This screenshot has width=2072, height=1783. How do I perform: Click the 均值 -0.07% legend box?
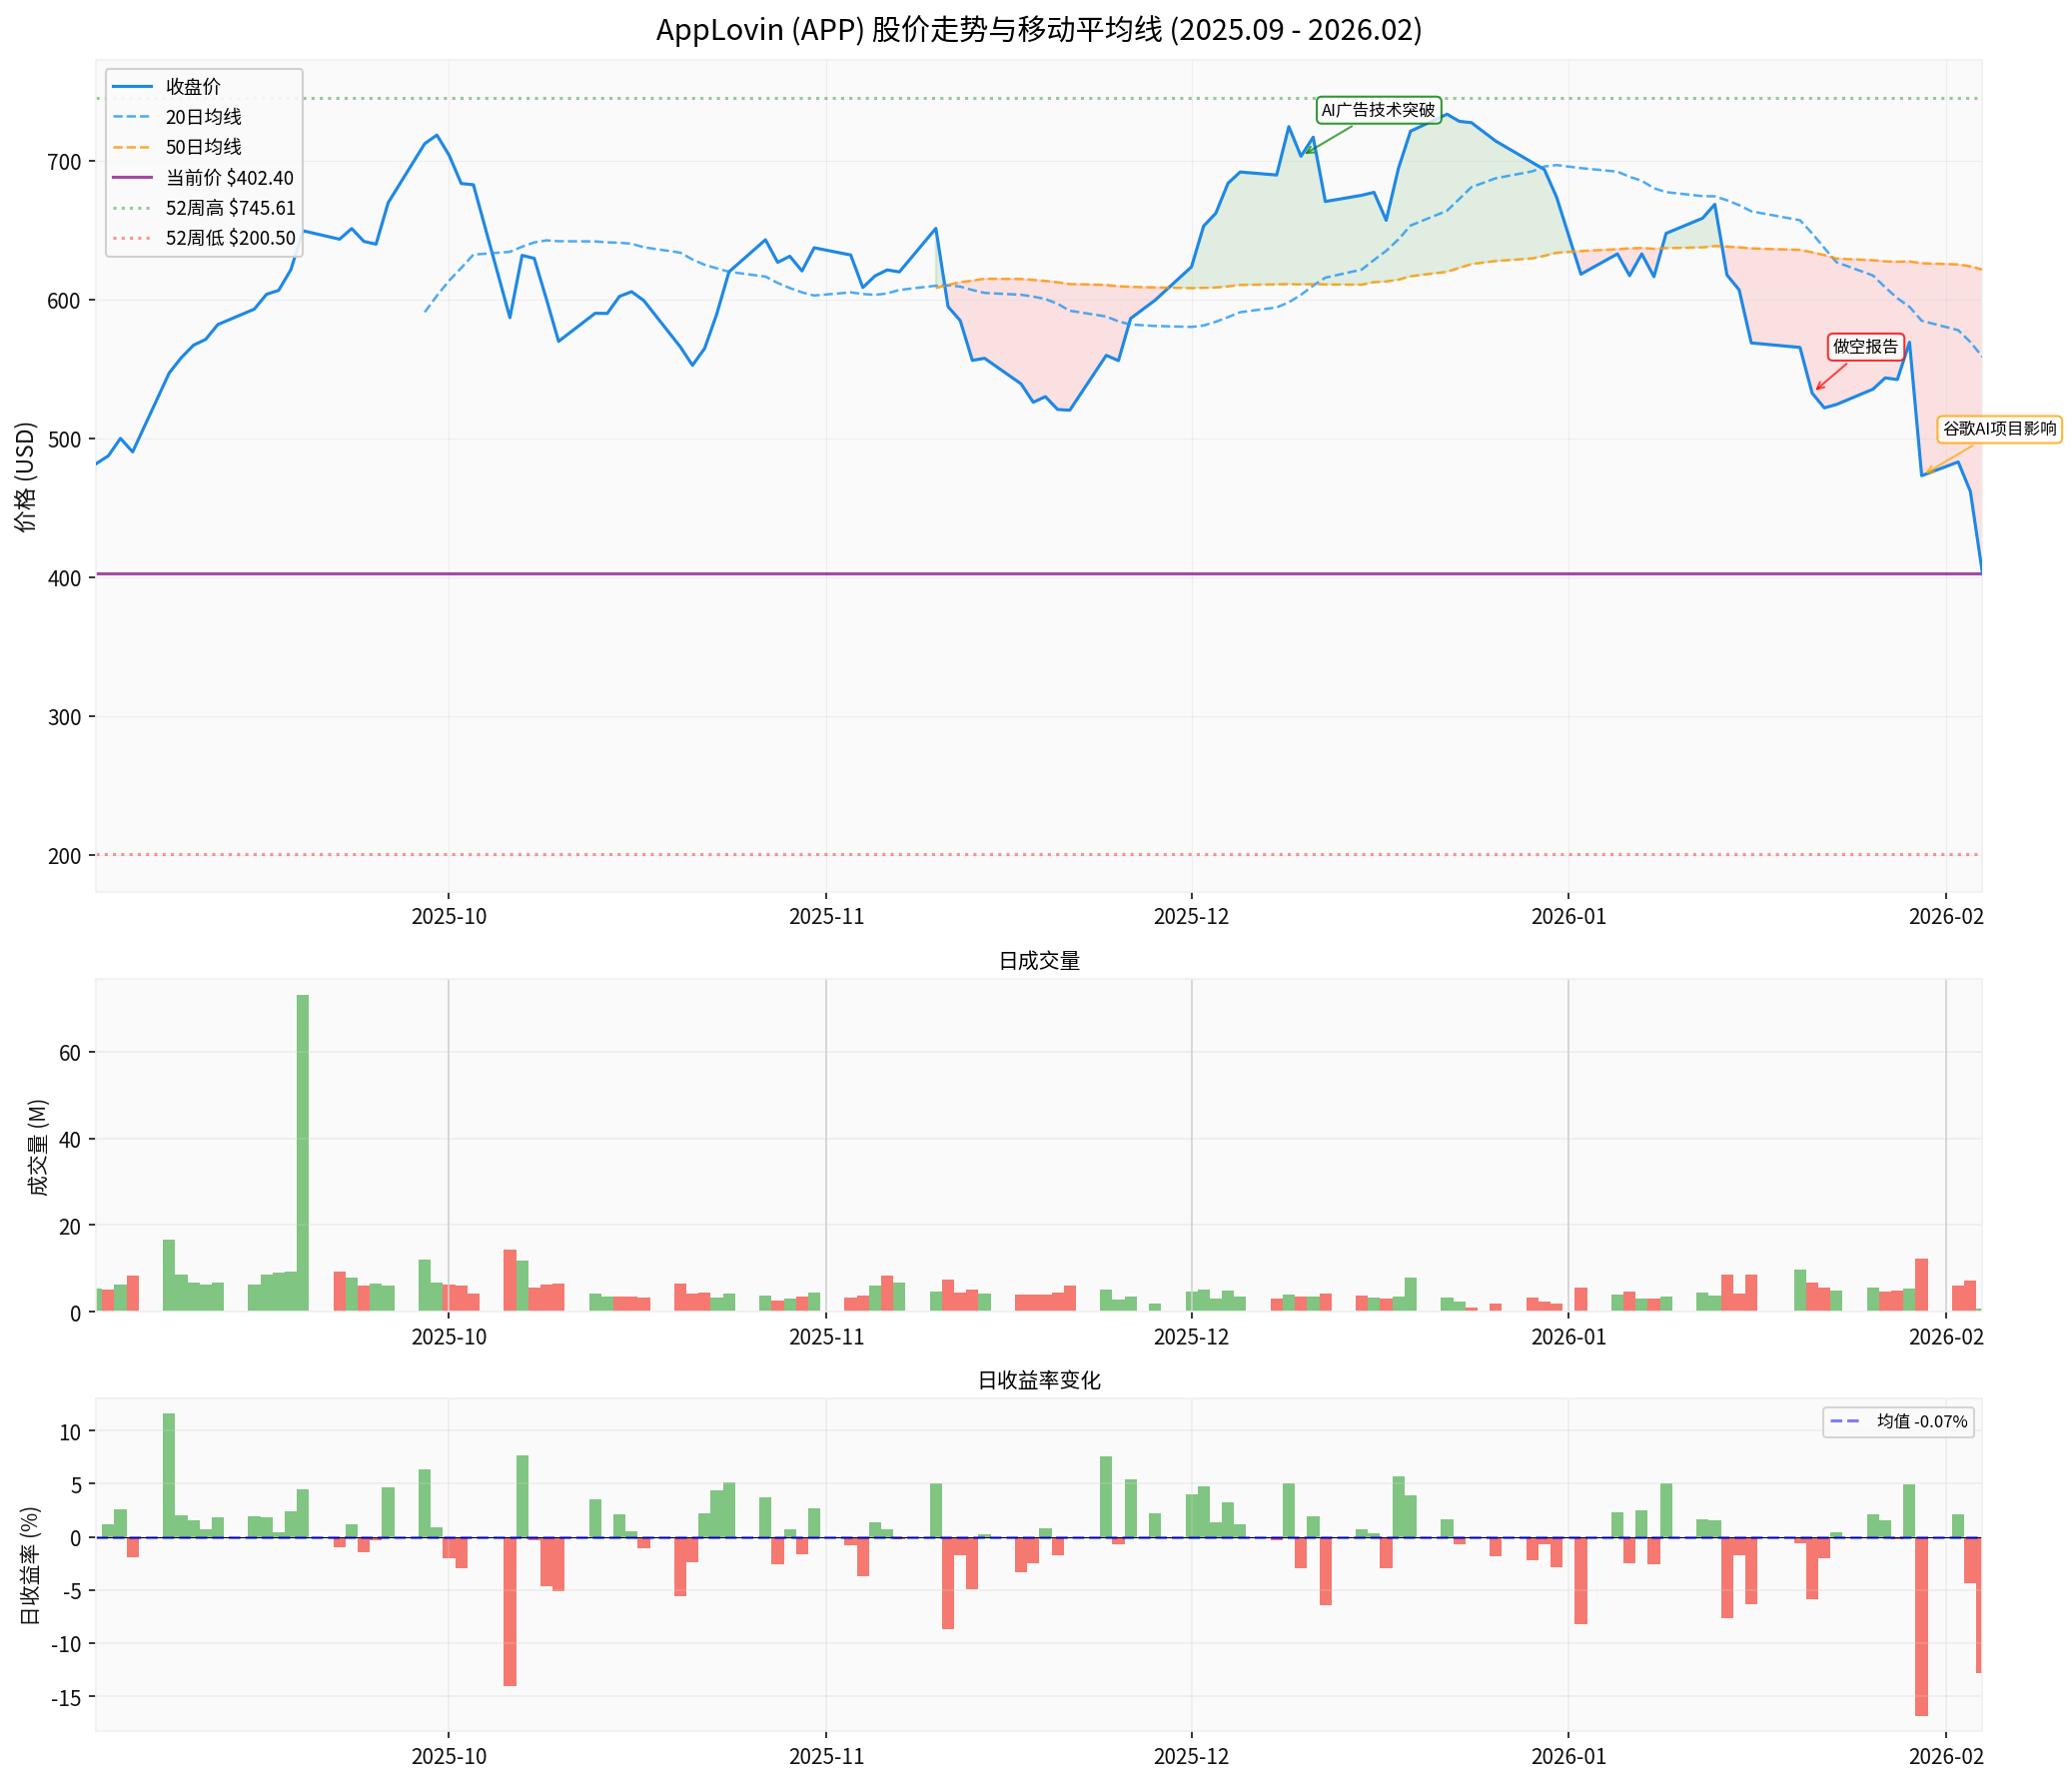(x=1897, y=1421)
